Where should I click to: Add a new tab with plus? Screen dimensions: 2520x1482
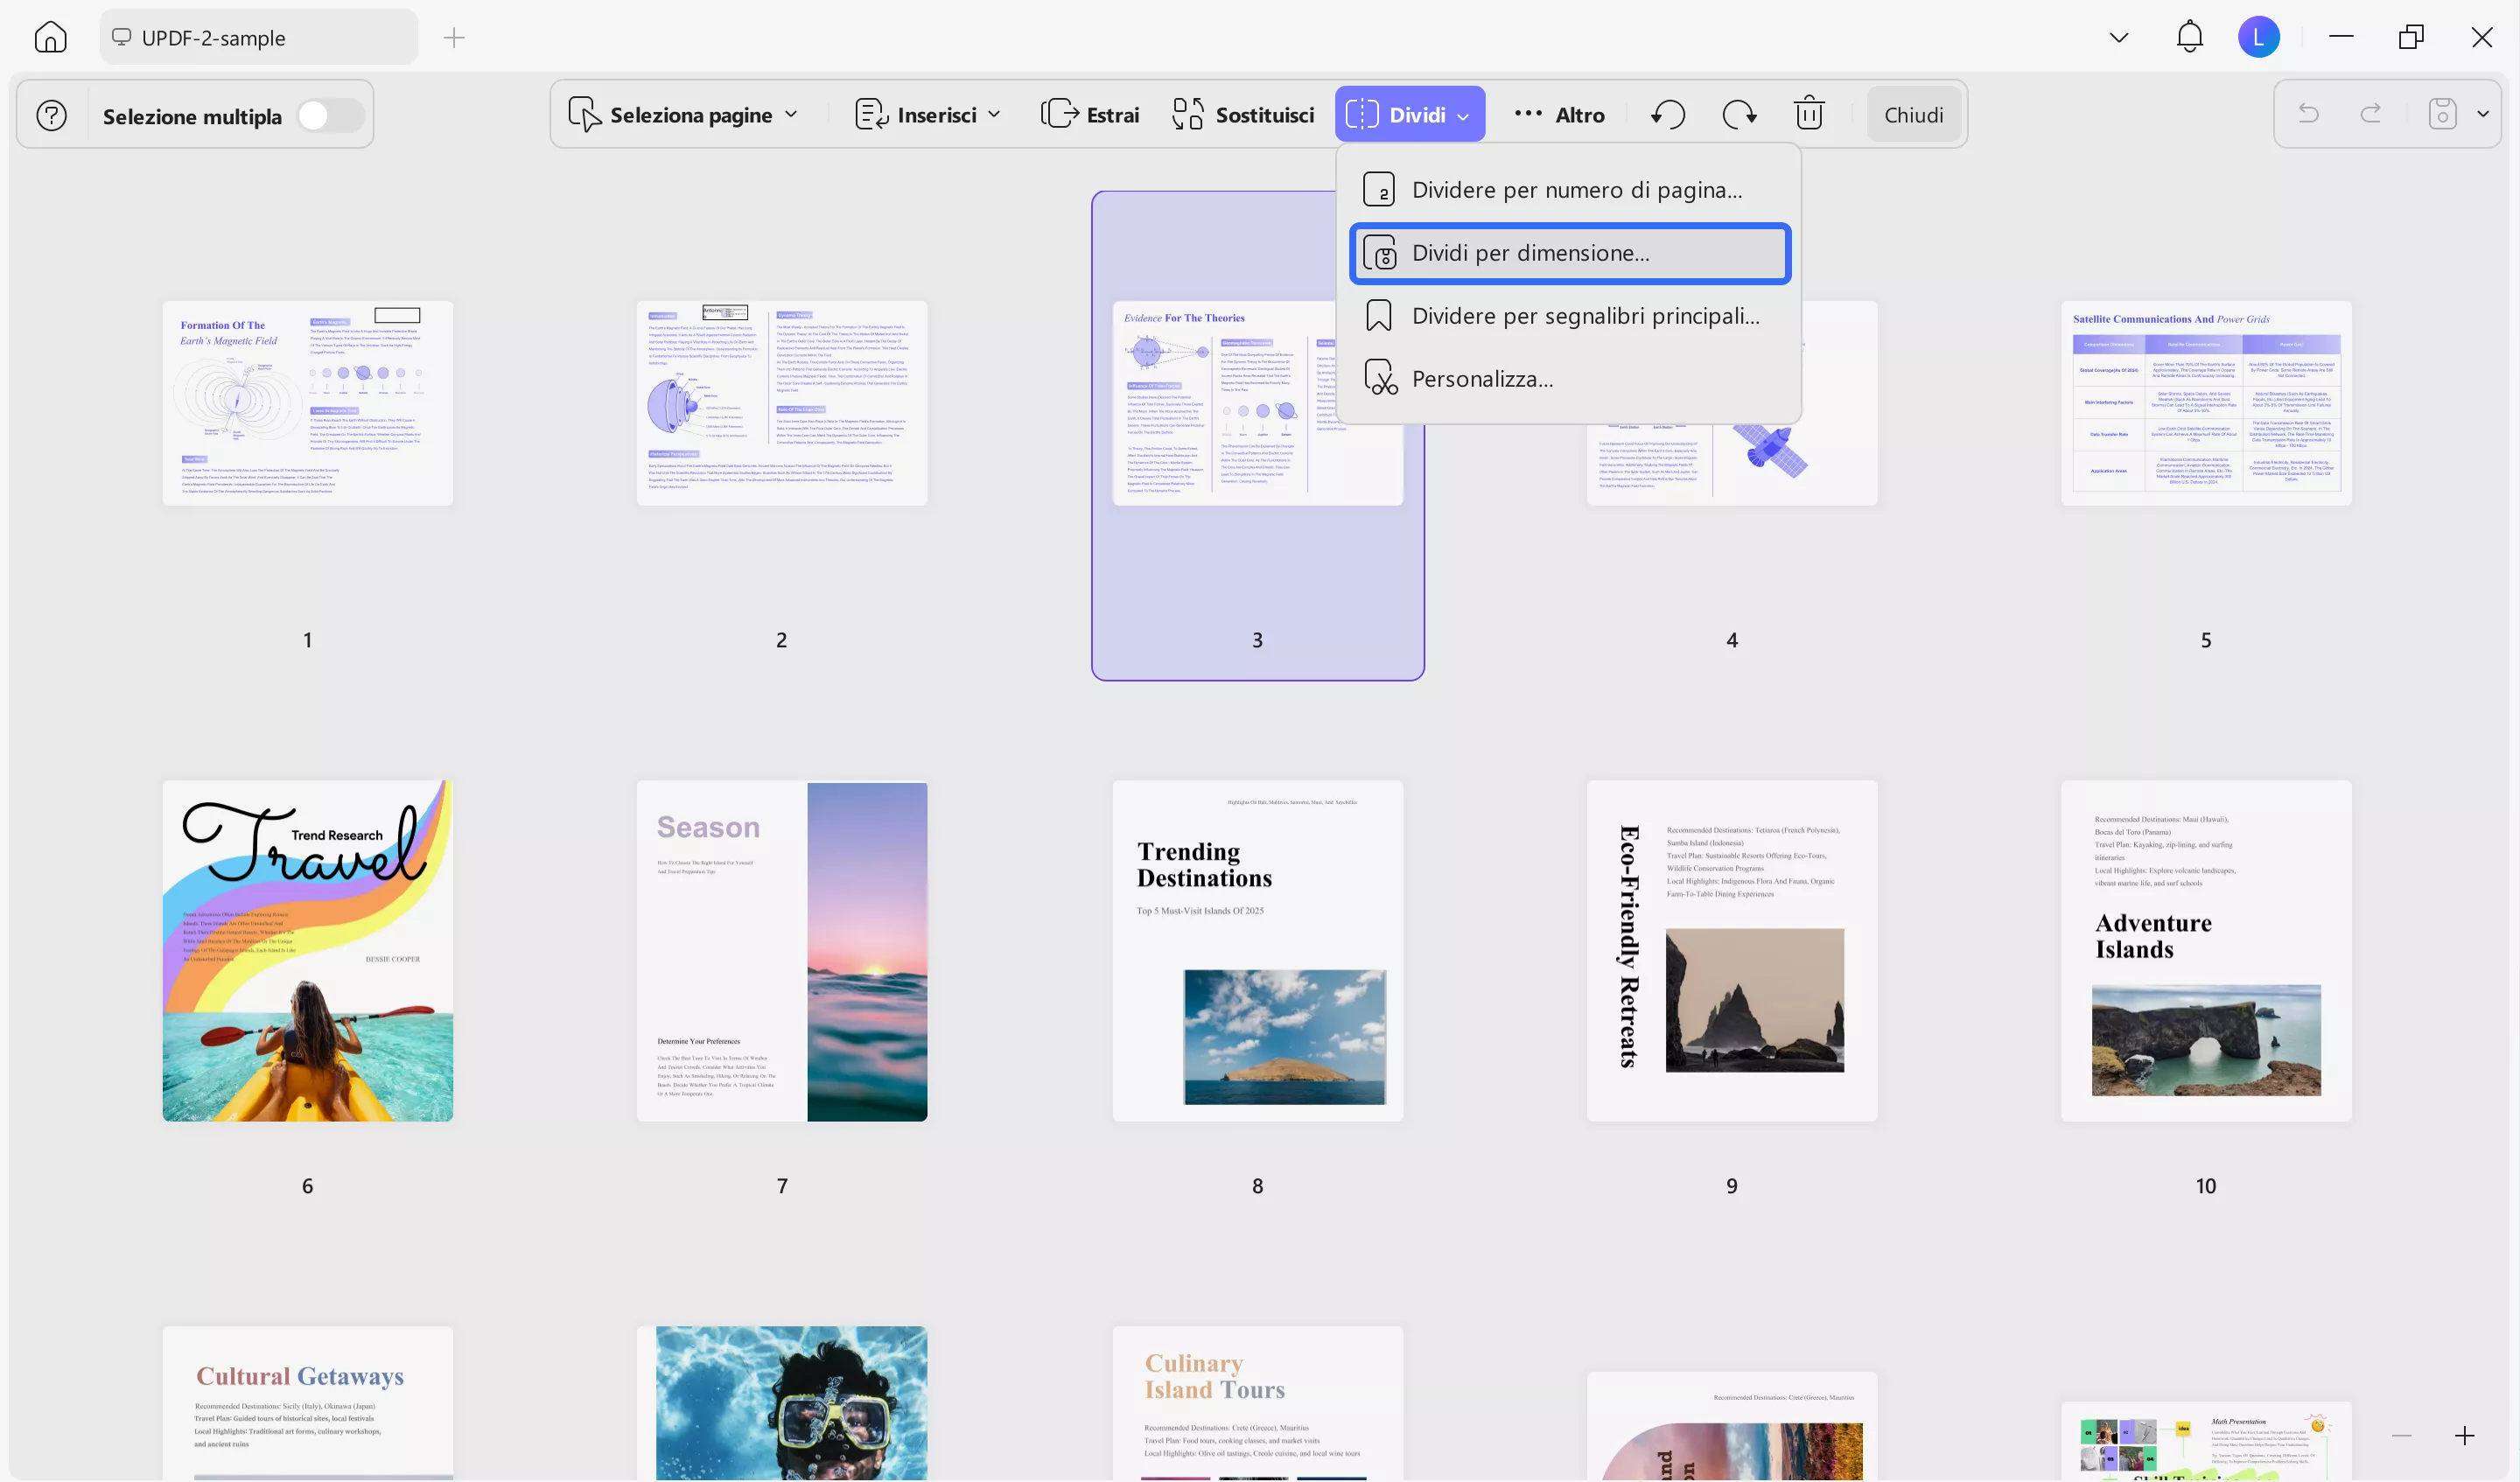[454, 38]
